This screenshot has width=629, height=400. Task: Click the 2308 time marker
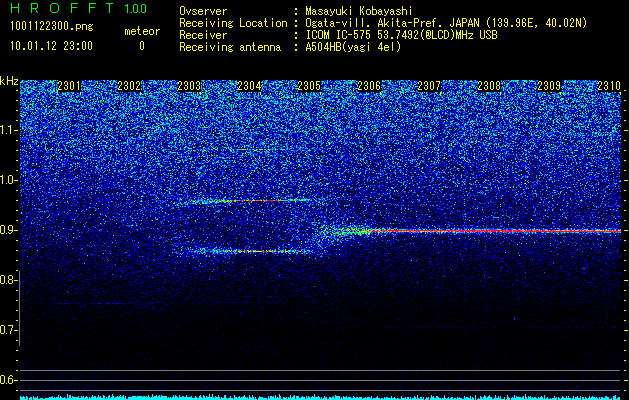[x=489, y=86]
